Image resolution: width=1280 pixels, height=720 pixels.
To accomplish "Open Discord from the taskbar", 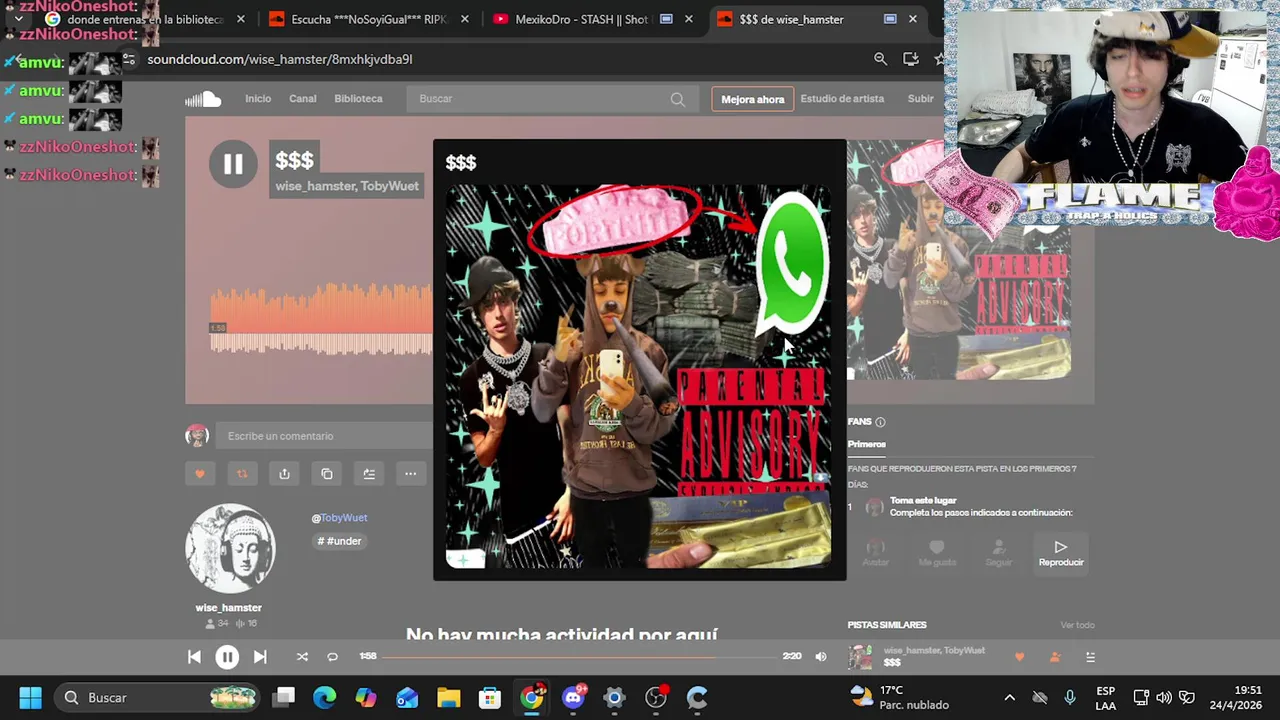I will point(573,697).
